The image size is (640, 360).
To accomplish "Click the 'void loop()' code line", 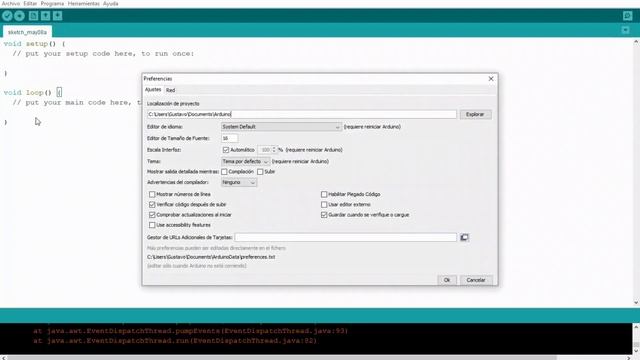I will 33,93.
